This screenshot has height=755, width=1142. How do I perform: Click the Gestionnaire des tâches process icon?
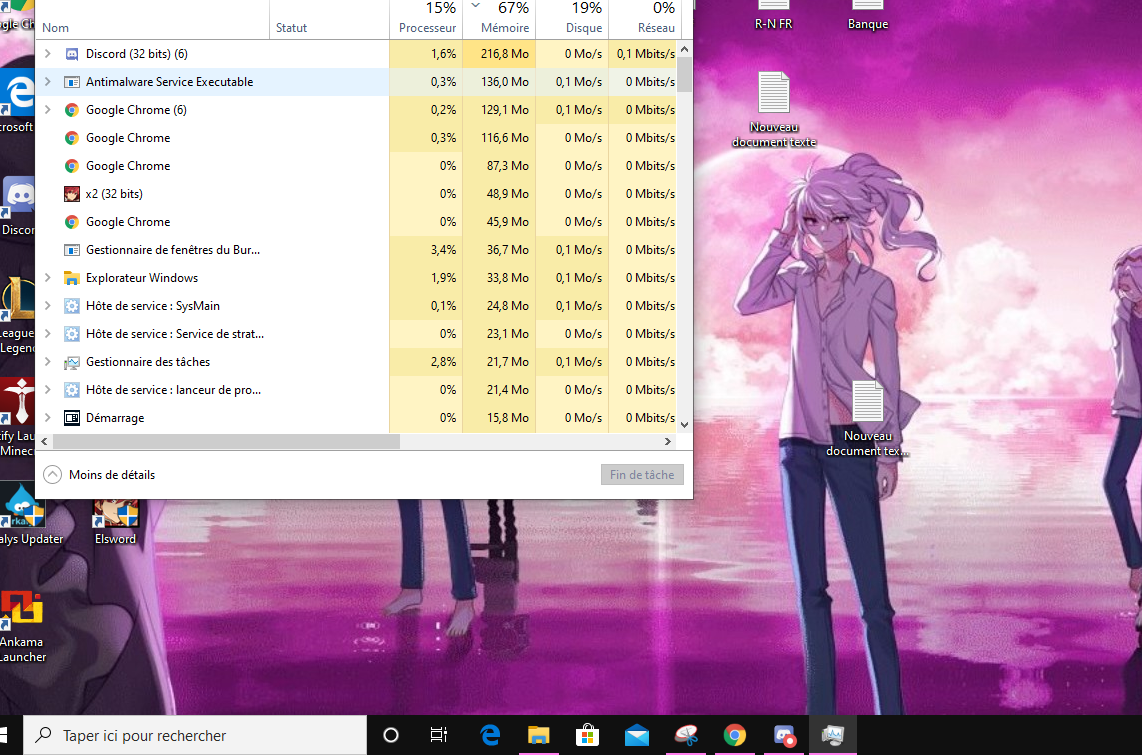[71, 362]
